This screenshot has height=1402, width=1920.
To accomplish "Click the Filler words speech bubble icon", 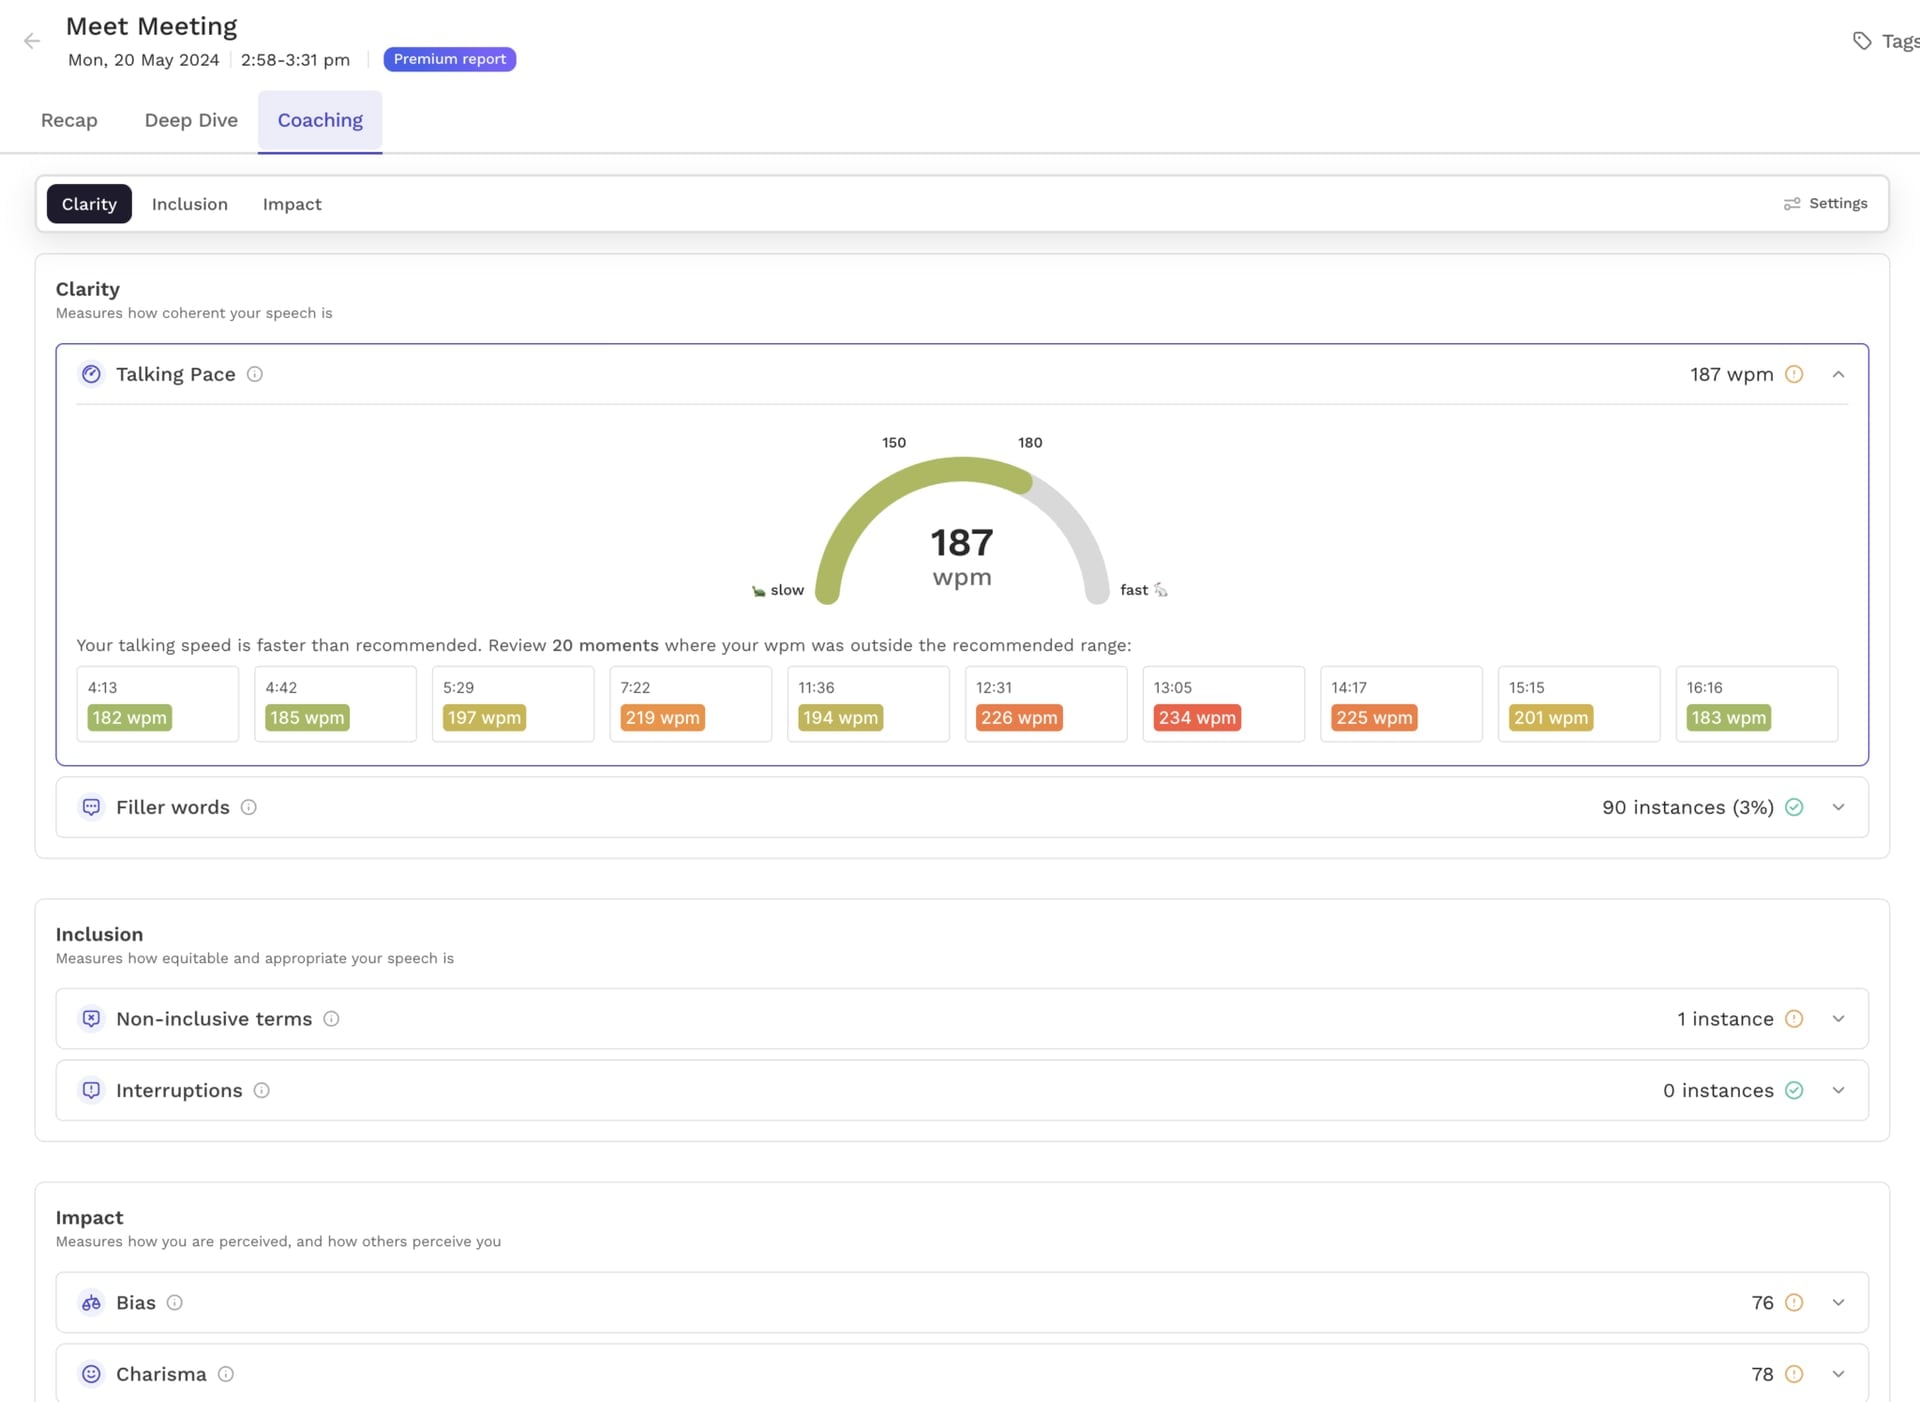I will point(91,807).
